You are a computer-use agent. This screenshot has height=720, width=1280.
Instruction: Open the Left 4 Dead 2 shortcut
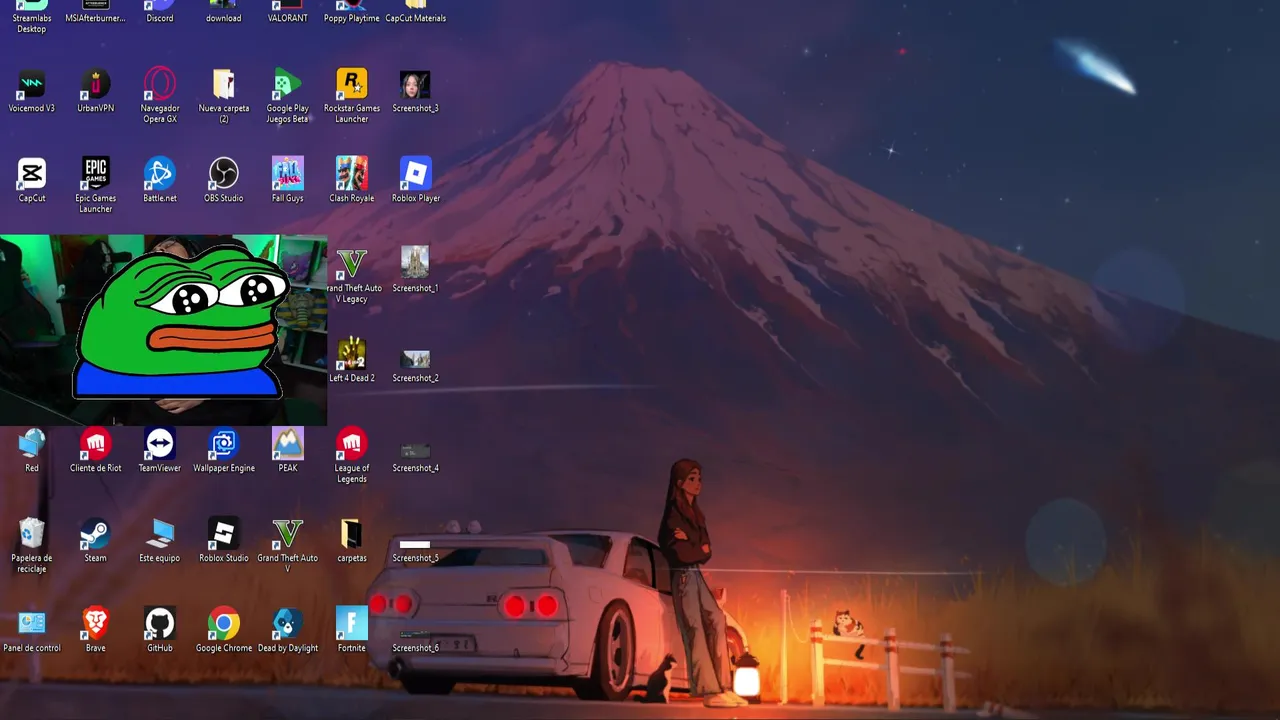click(x=352, y=361)
